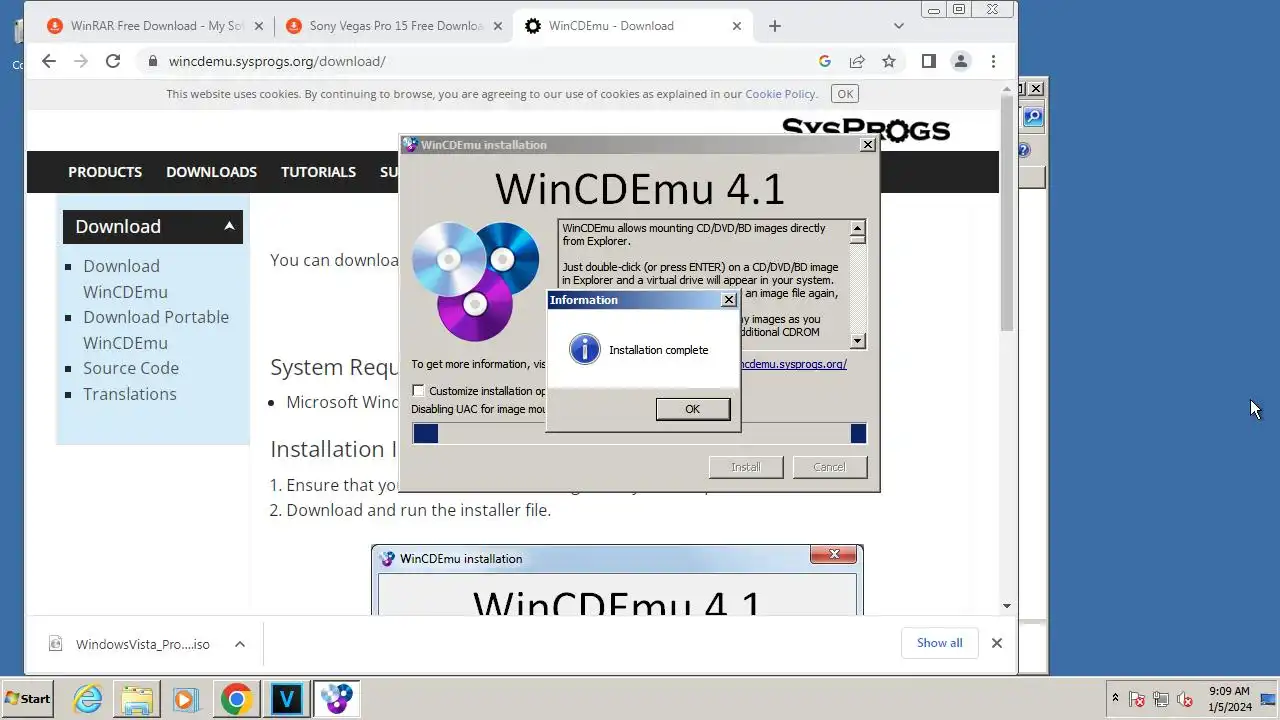1280x720 pixels.
Task: Click the search icon in background window
Action: pos(1033,118)
